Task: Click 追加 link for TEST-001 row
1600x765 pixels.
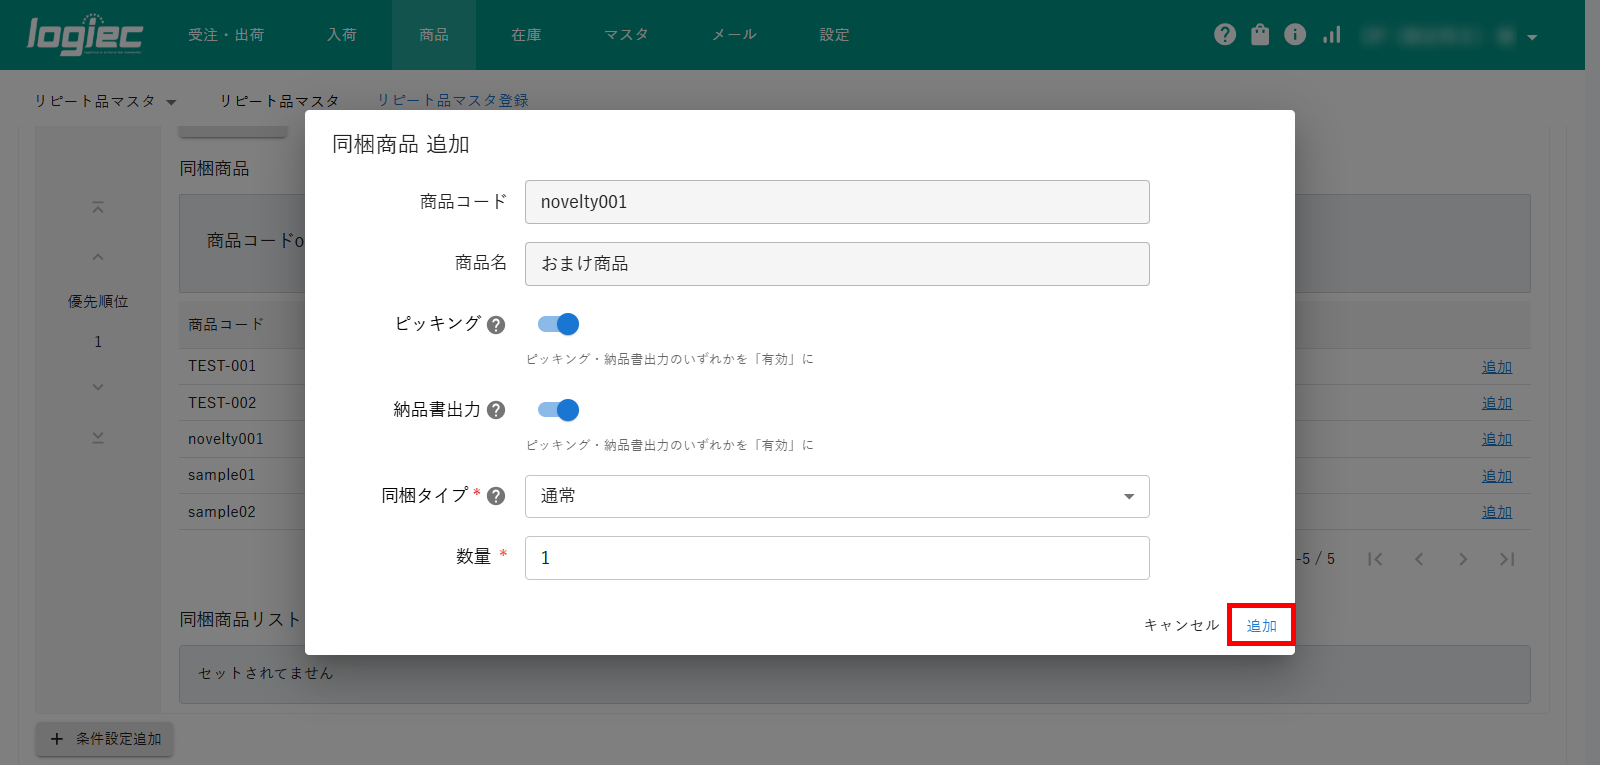Action: 1496,367
